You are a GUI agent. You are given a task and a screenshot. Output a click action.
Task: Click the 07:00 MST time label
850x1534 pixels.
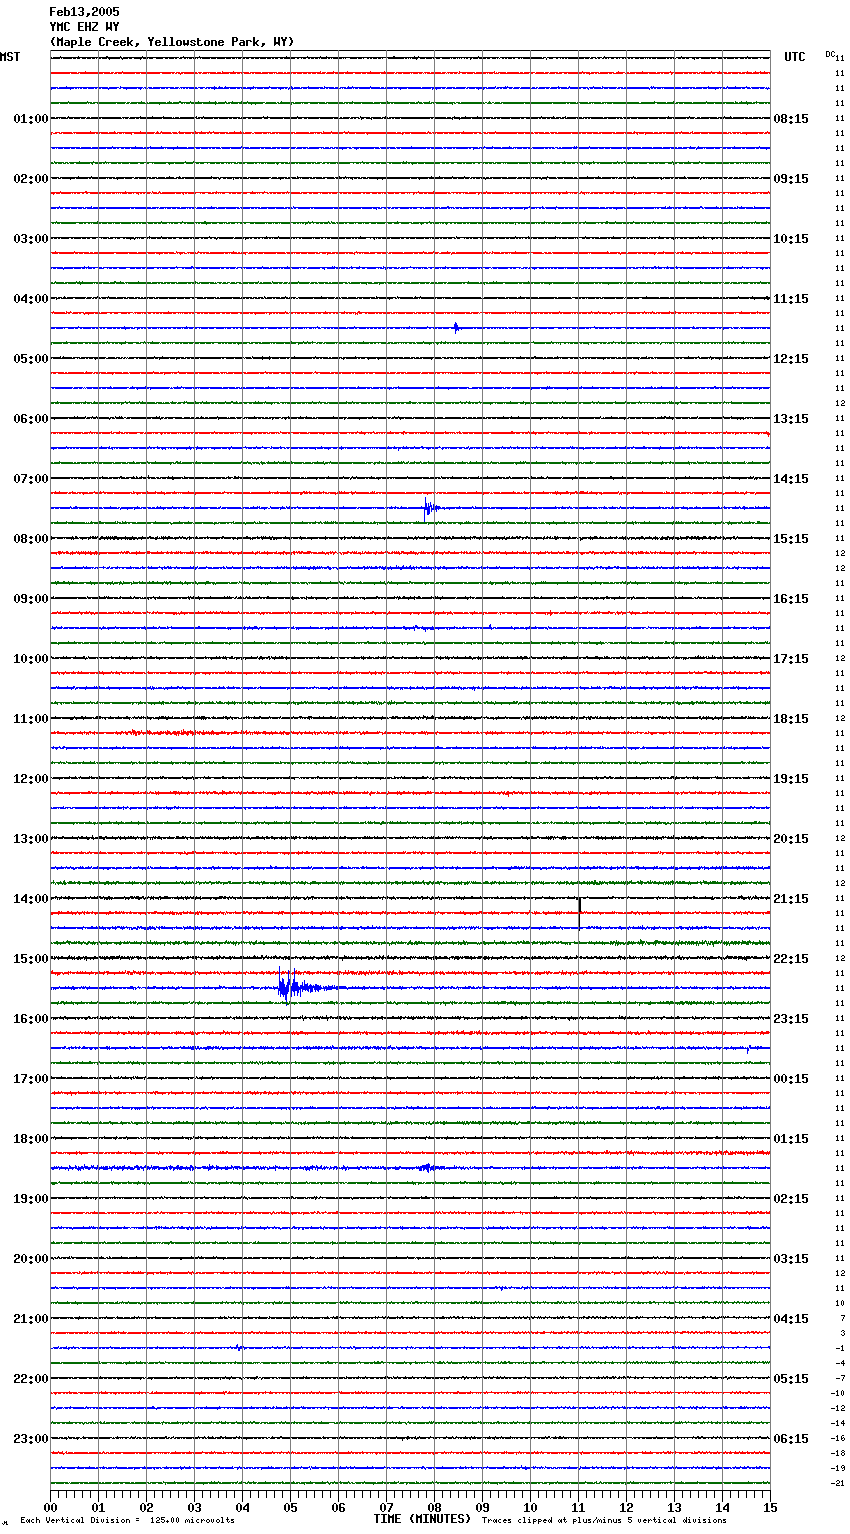pyautogui.click(x=31, y=479)
